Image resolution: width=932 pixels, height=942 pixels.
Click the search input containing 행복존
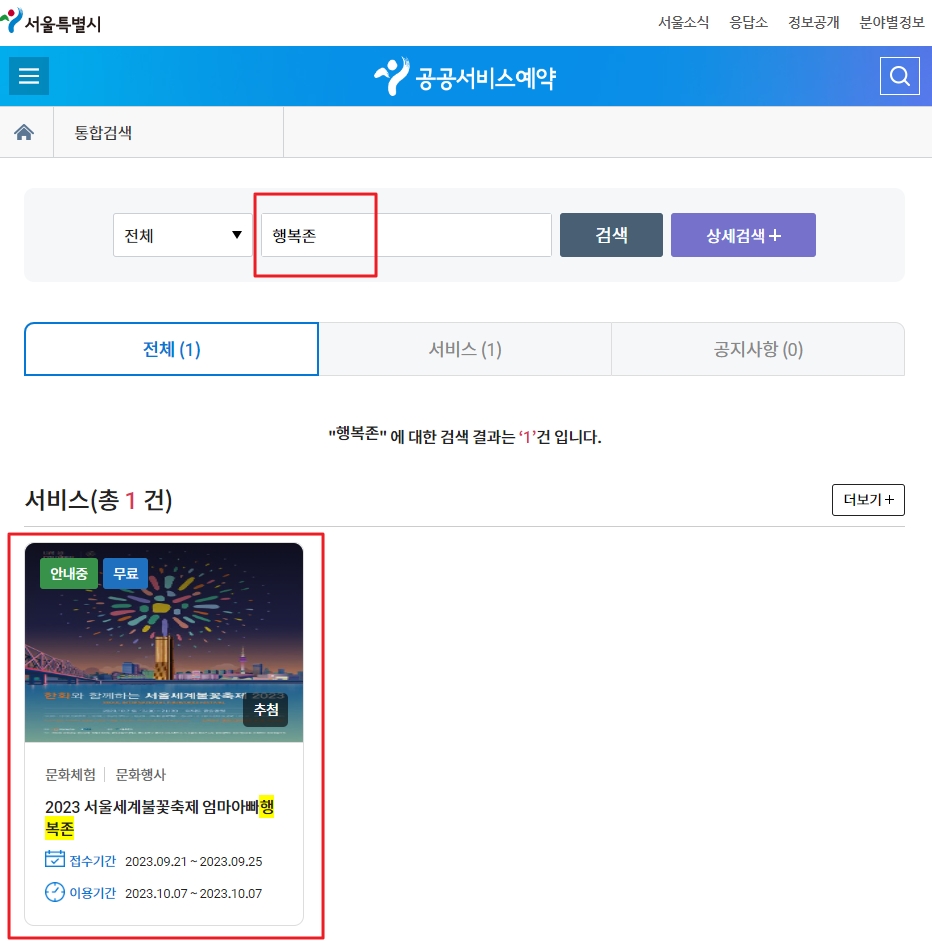[405, 234]
